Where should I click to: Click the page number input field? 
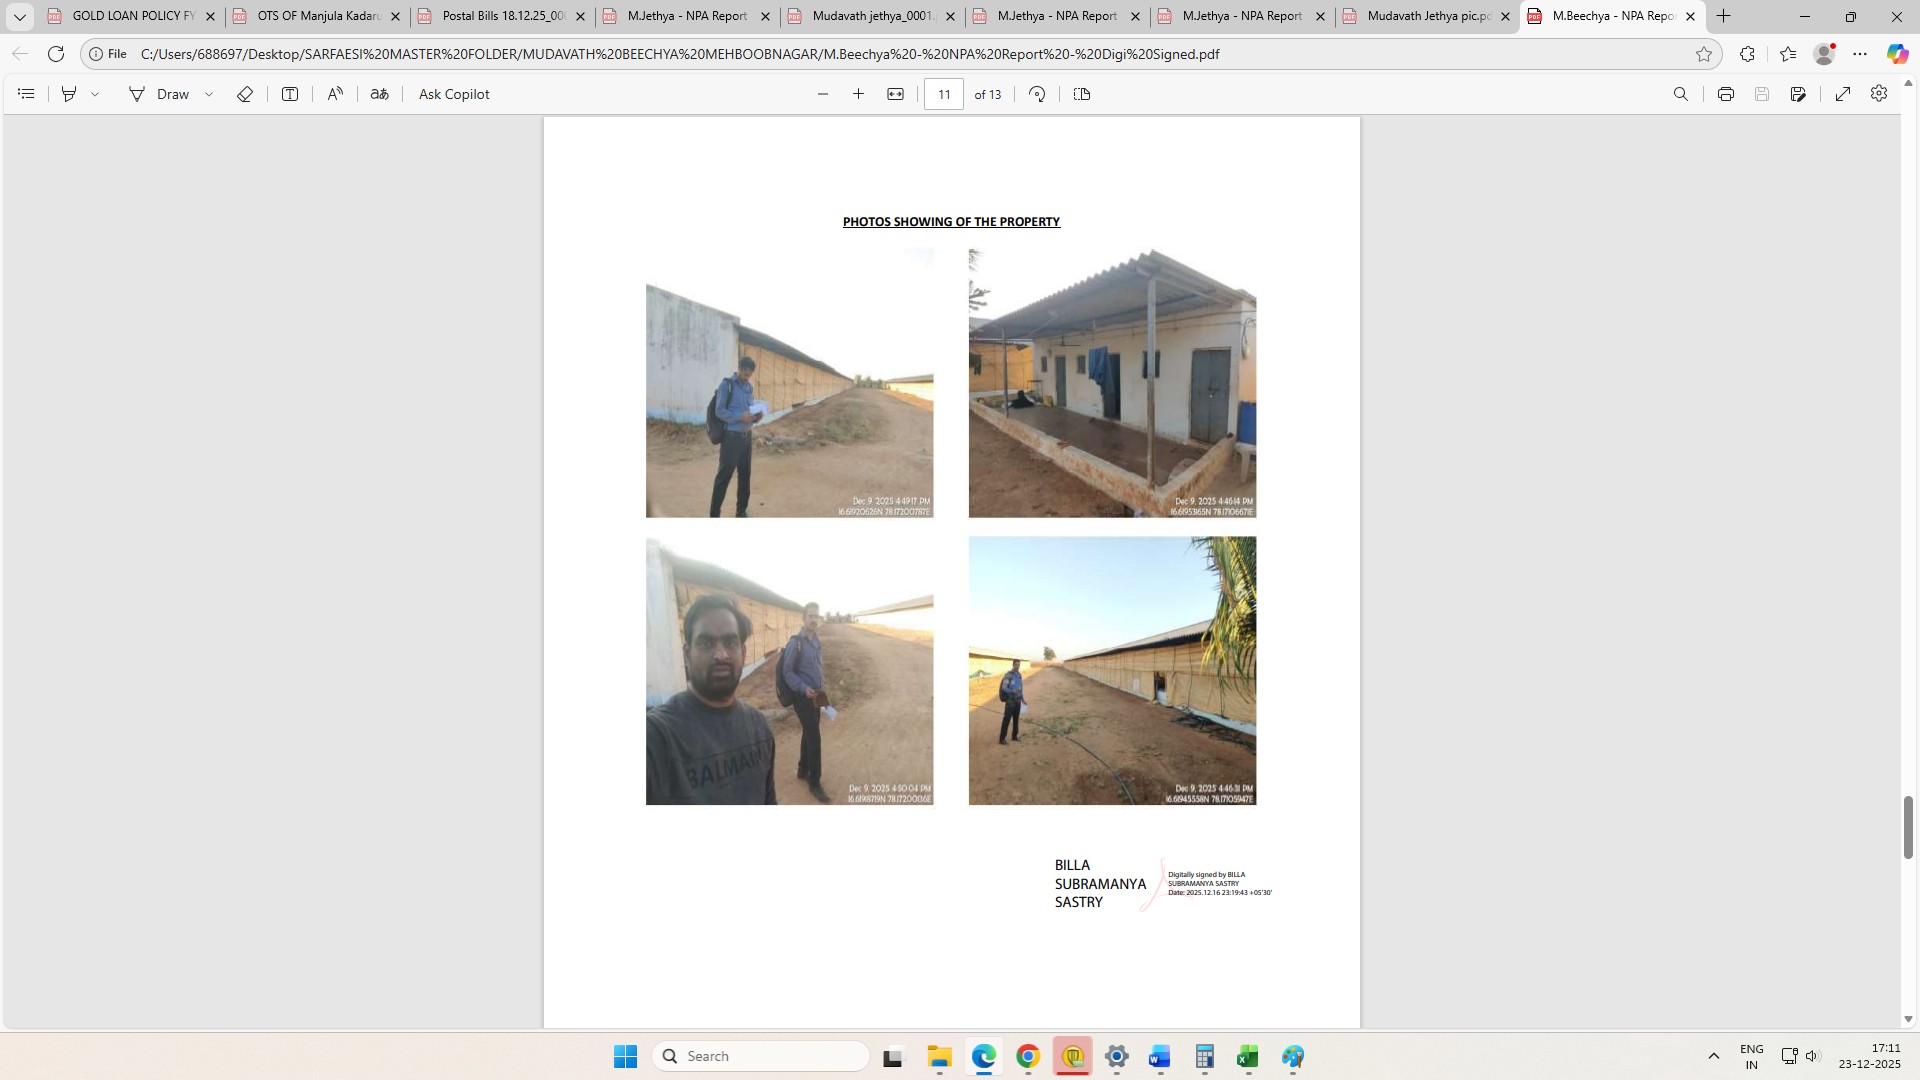point(943,94)
